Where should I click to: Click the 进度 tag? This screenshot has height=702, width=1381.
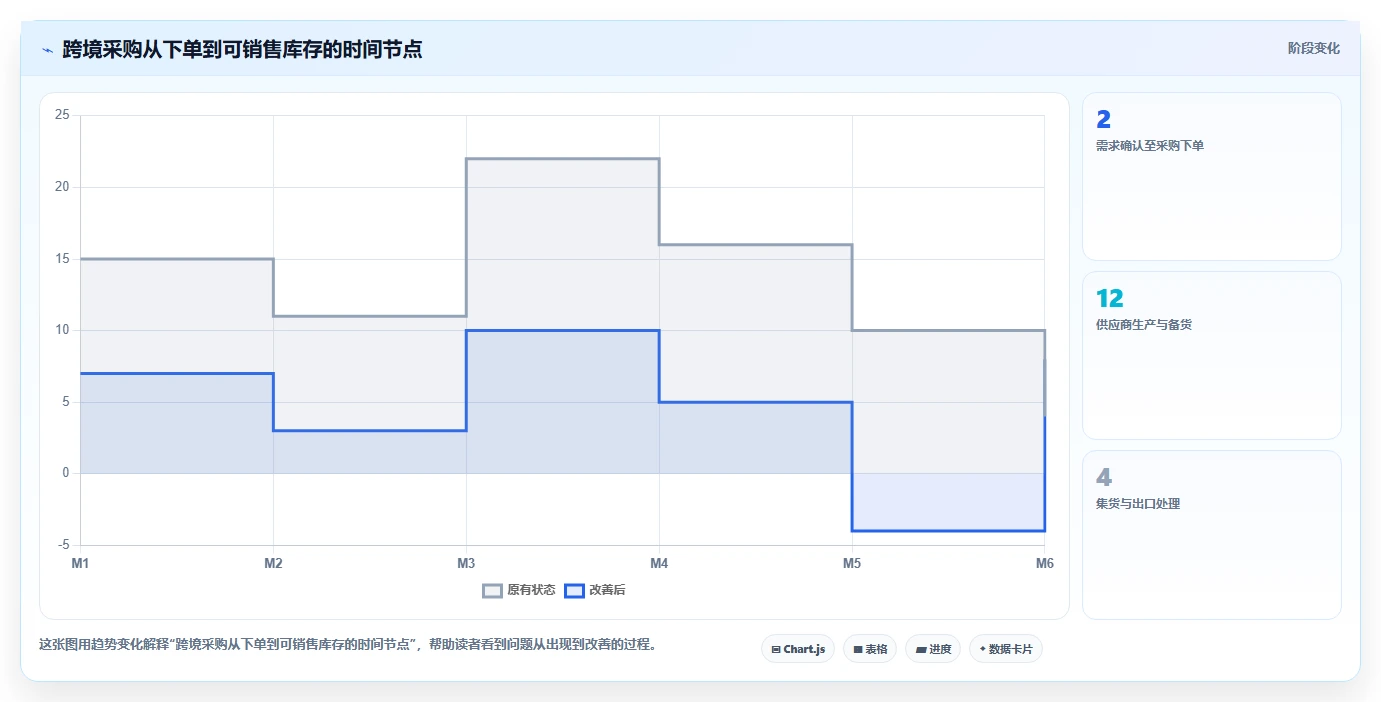click(933, 649)
